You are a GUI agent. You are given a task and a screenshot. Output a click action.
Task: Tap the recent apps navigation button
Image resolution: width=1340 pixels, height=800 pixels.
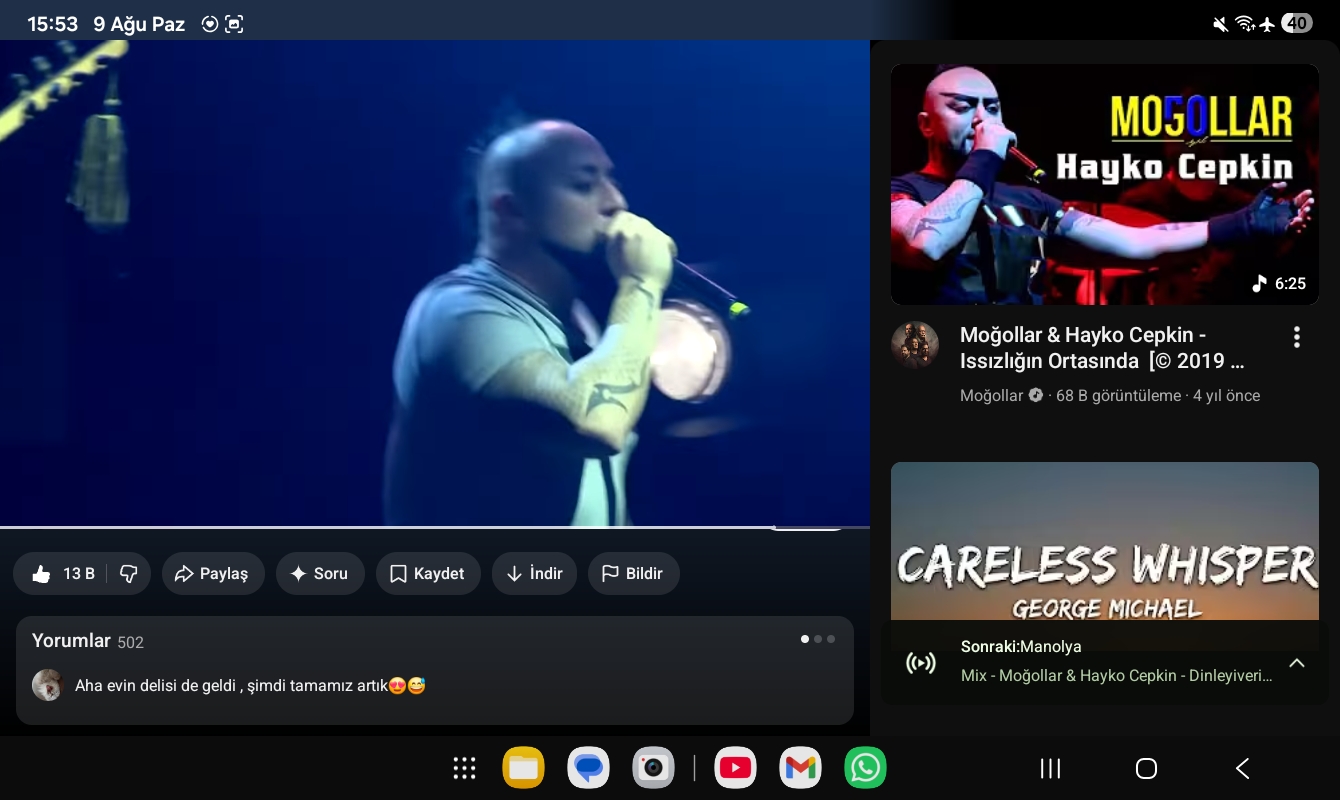coord(1050,768)
